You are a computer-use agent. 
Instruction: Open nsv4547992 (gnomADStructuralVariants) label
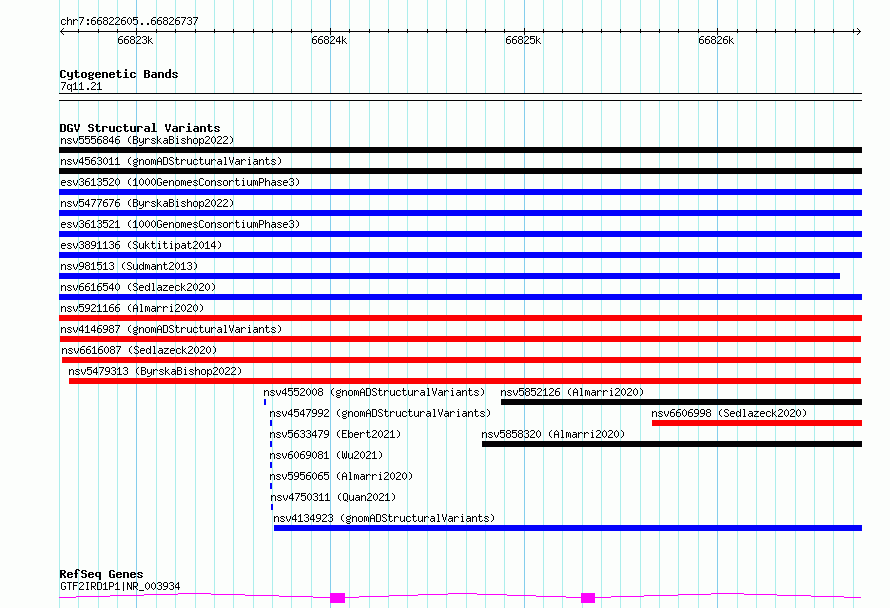[380, 413]
